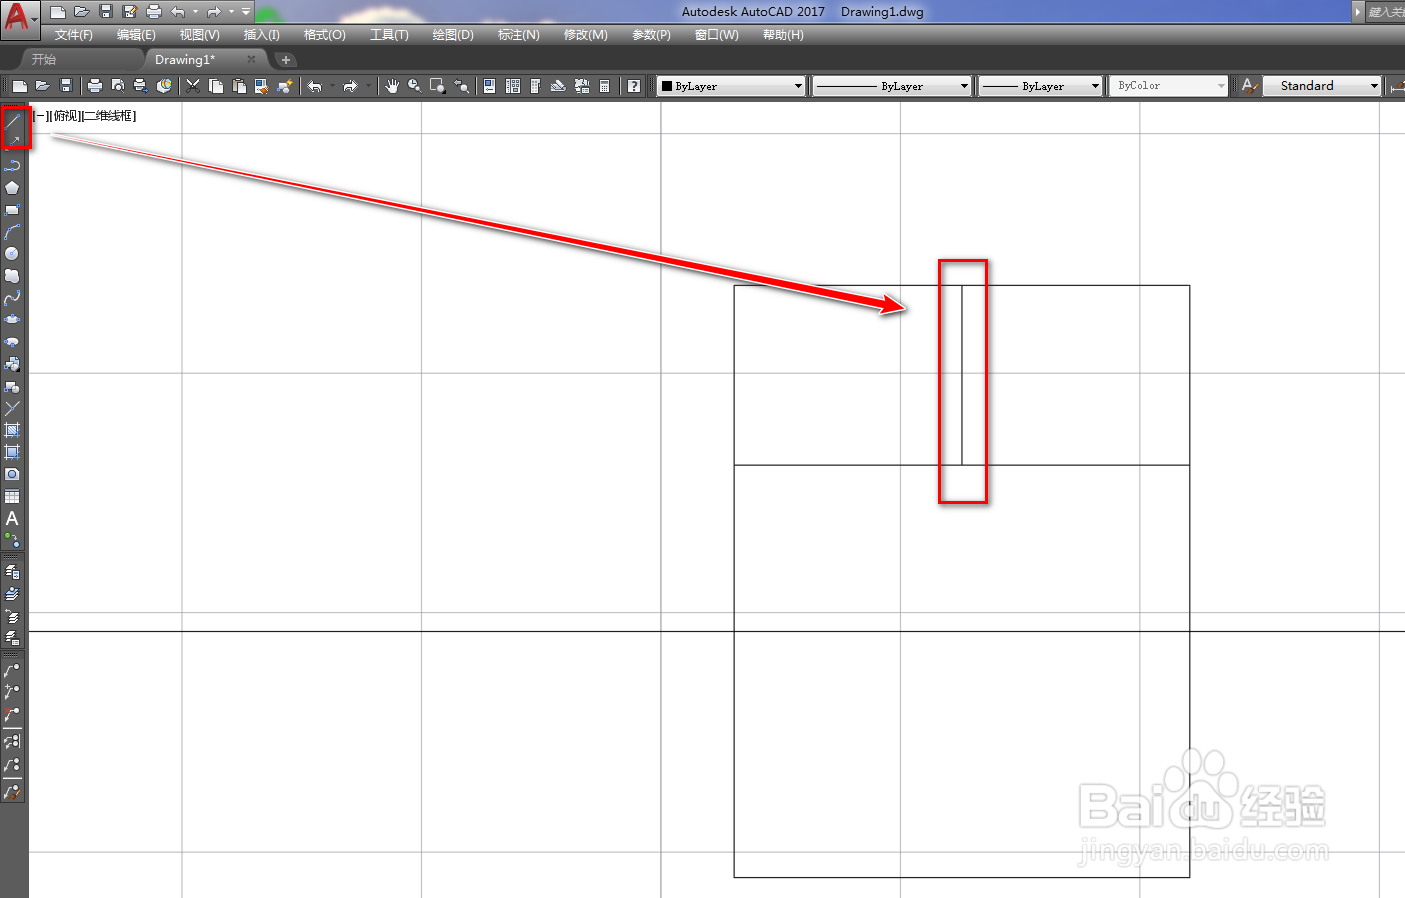The height and width of the screenshot is (898, 1405).
Task: Click the 俯视 view control label
Action: coord(65,116)
